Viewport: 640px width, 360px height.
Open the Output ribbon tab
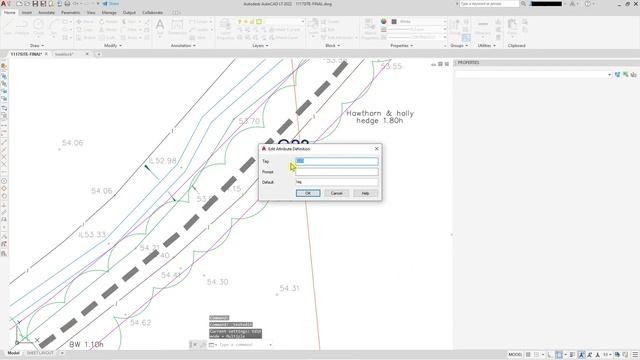(129, 13)
